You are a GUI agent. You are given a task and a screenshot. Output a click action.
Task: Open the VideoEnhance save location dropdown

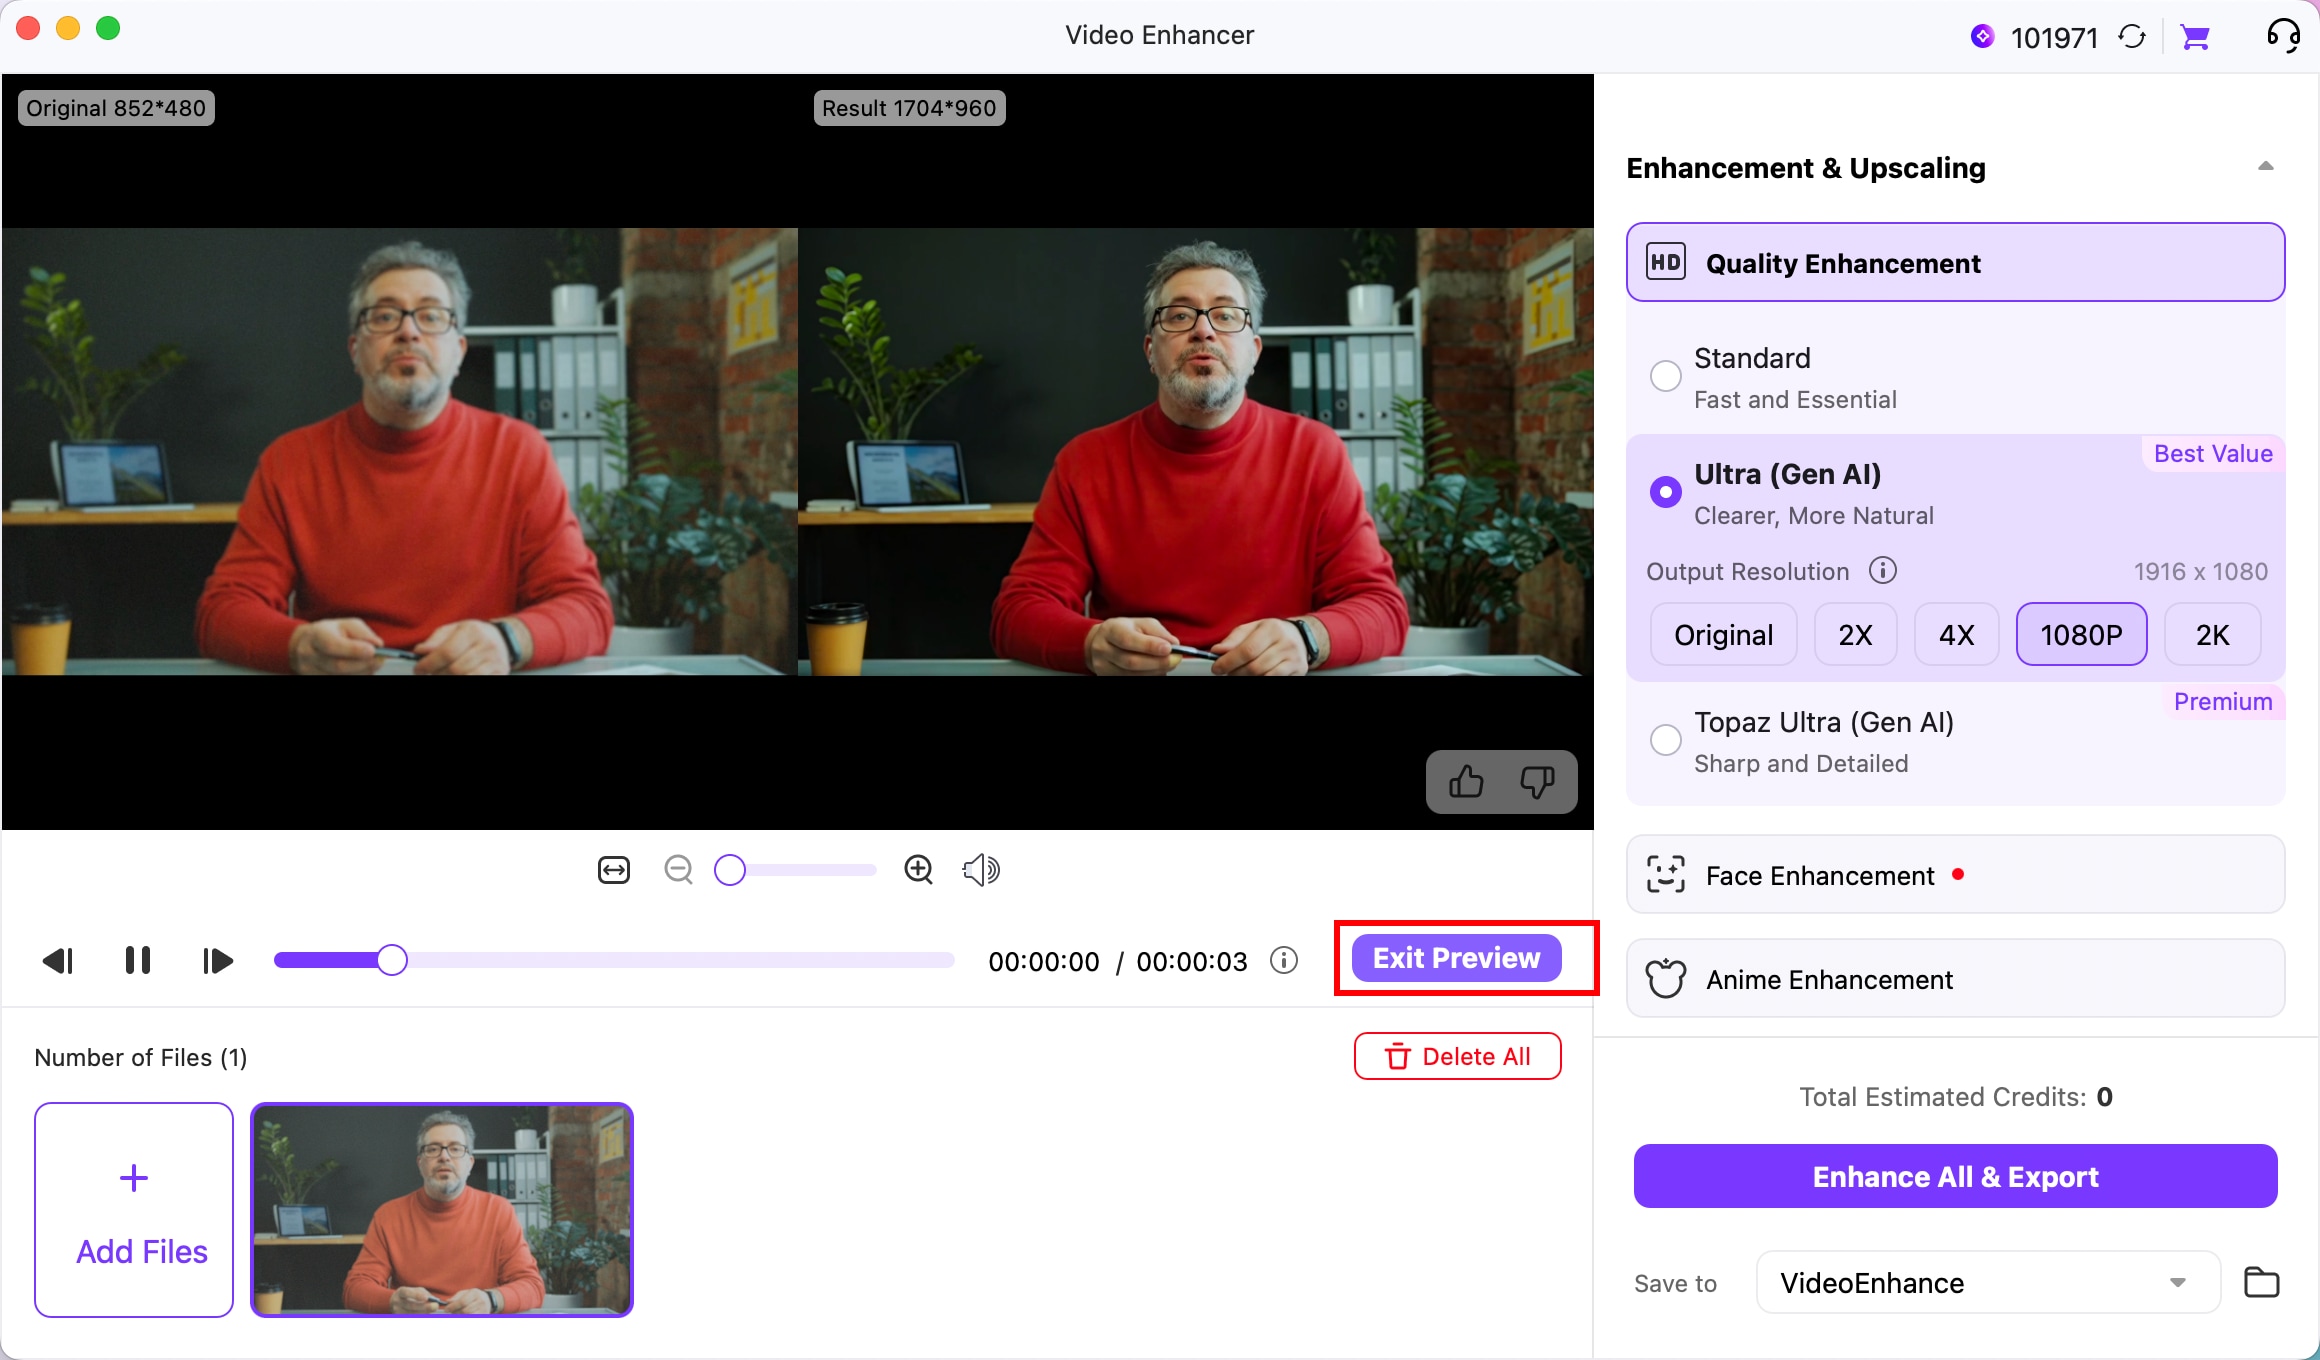point(1988,1283)
